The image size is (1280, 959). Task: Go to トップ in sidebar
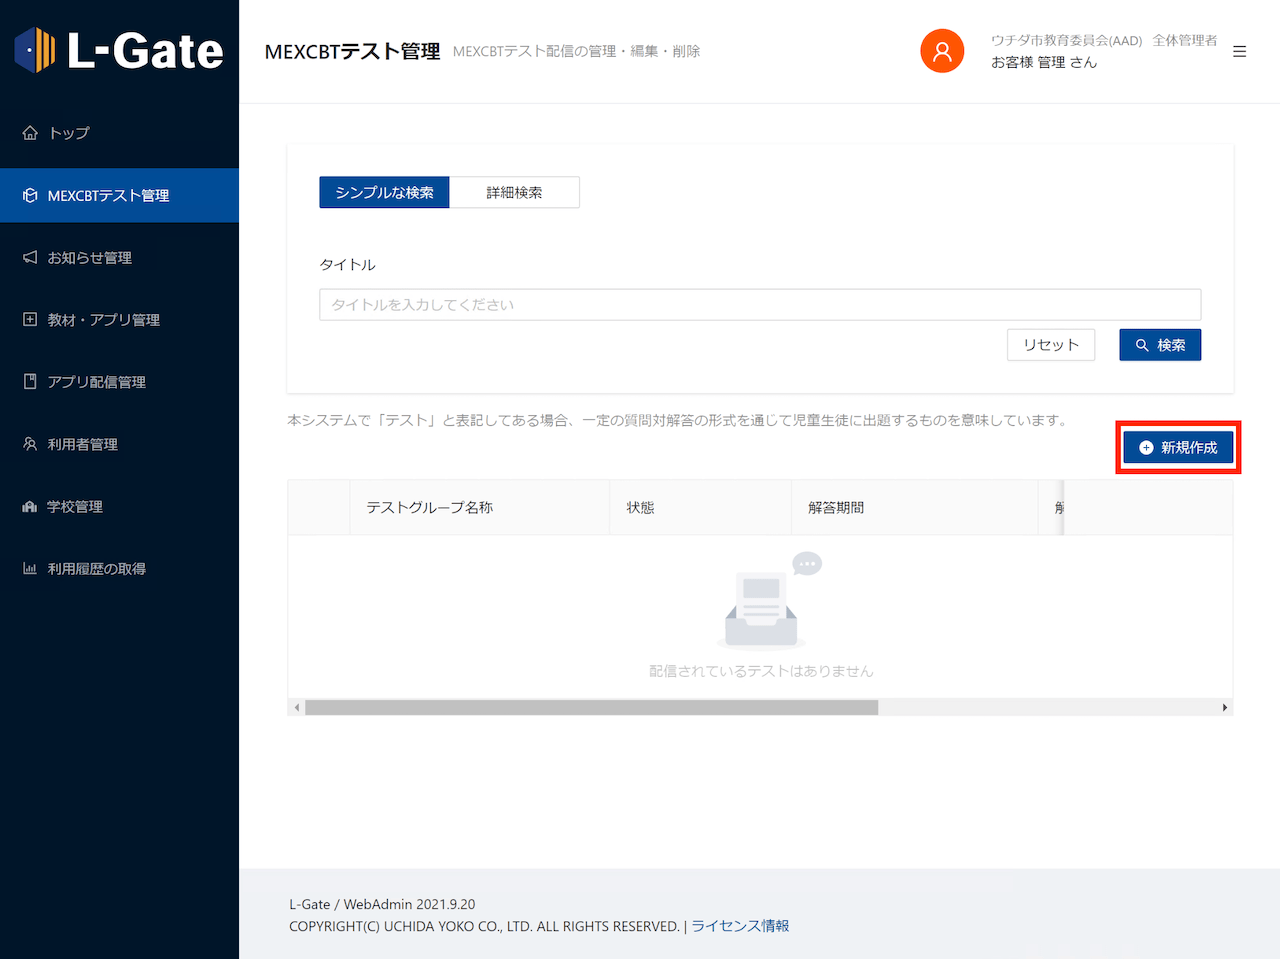coord(119,133)
